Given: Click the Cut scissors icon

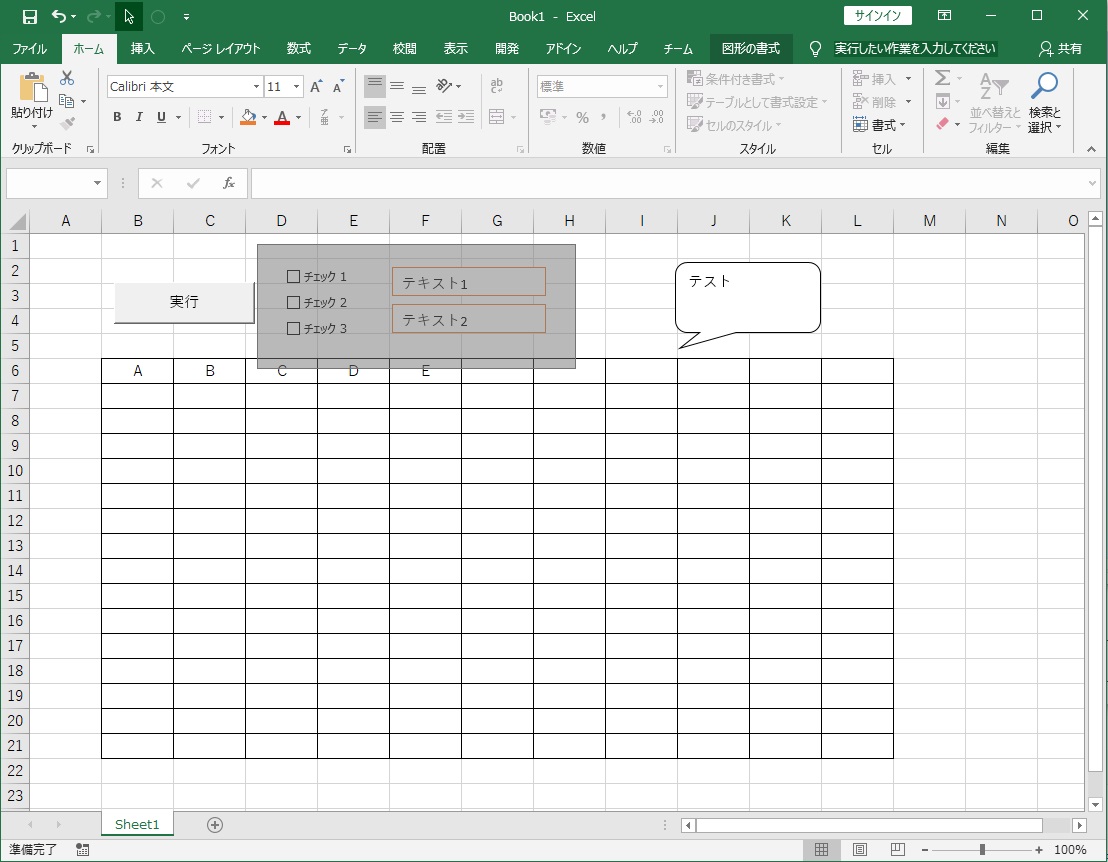Looking at the screenshot, I should (x=67, y=78).
